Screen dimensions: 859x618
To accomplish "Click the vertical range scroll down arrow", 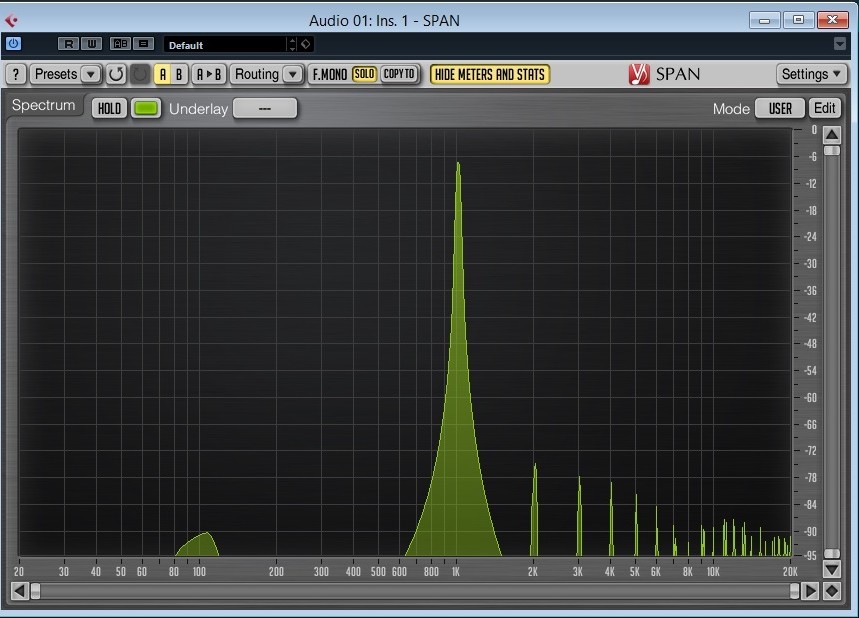I will (832, 570).
